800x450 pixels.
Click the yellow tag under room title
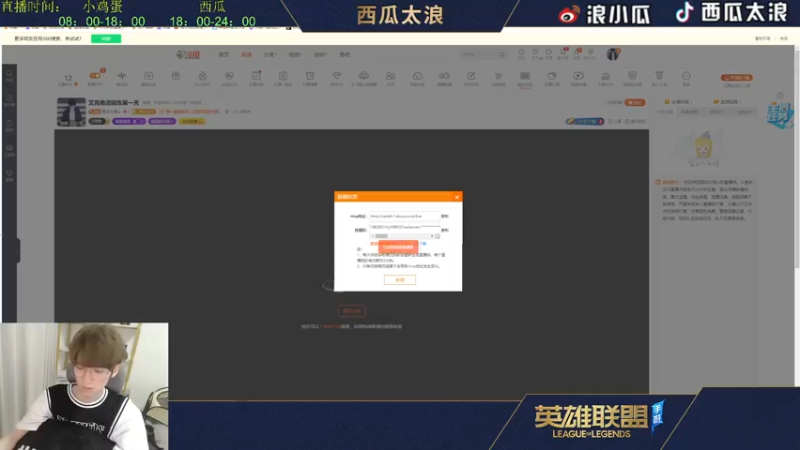(x=192, y=121)
